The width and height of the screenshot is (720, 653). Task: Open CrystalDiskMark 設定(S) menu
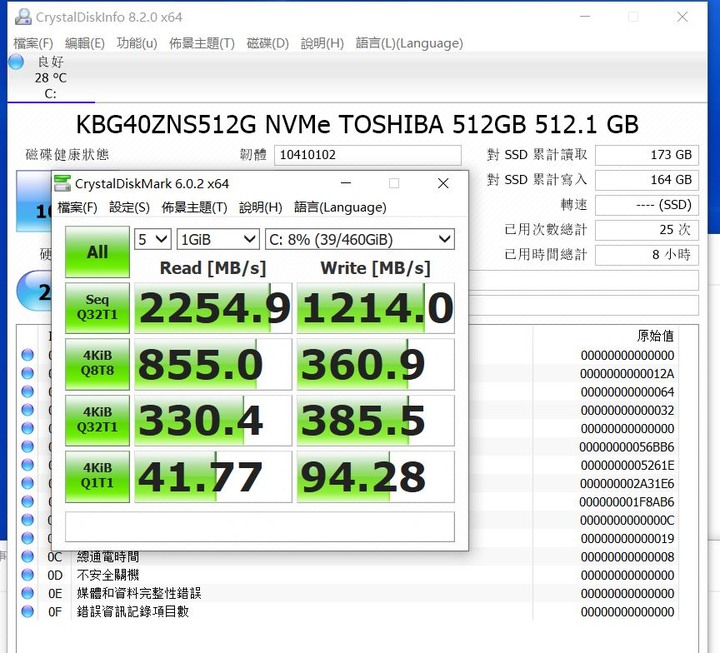tap(129, 208)
